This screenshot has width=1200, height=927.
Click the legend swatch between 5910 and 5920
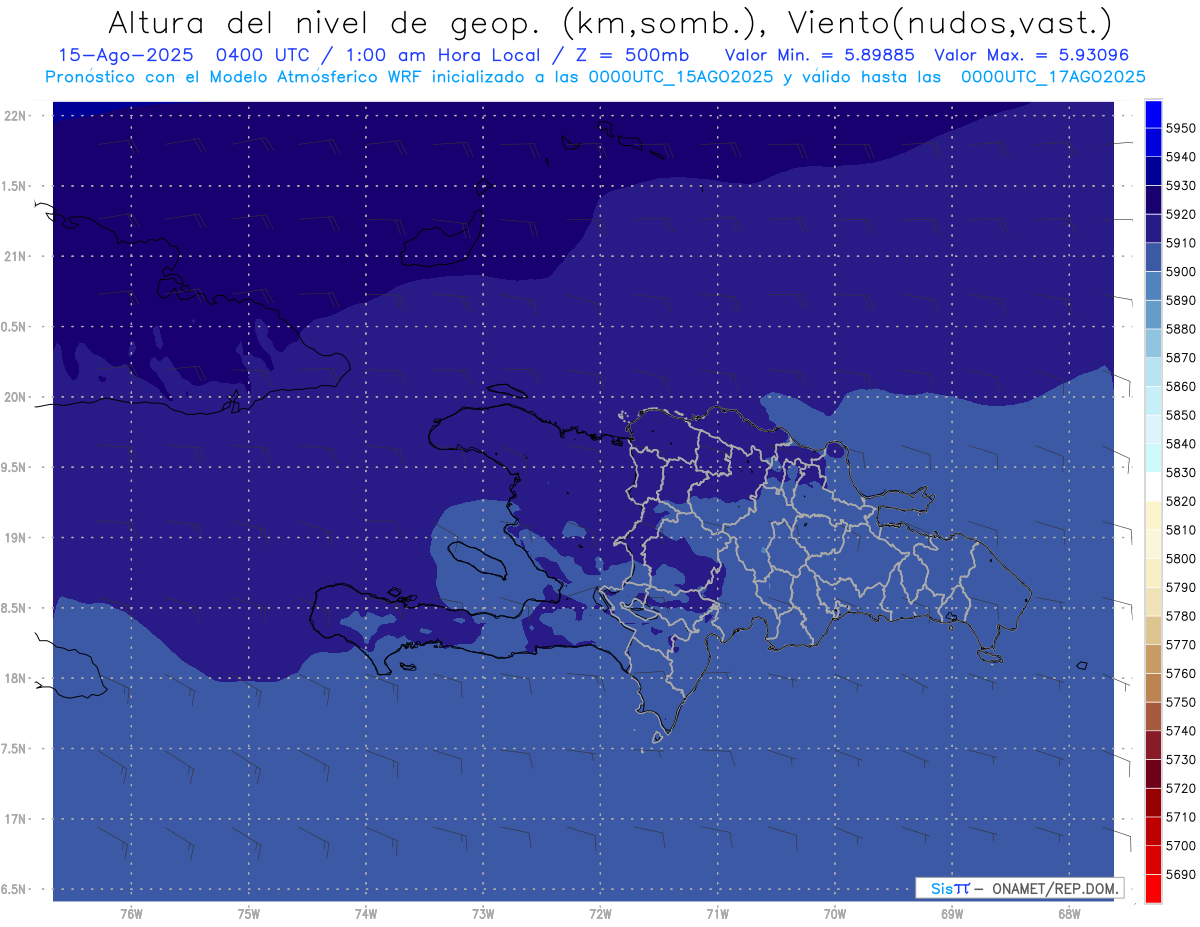pos(1153,229)
